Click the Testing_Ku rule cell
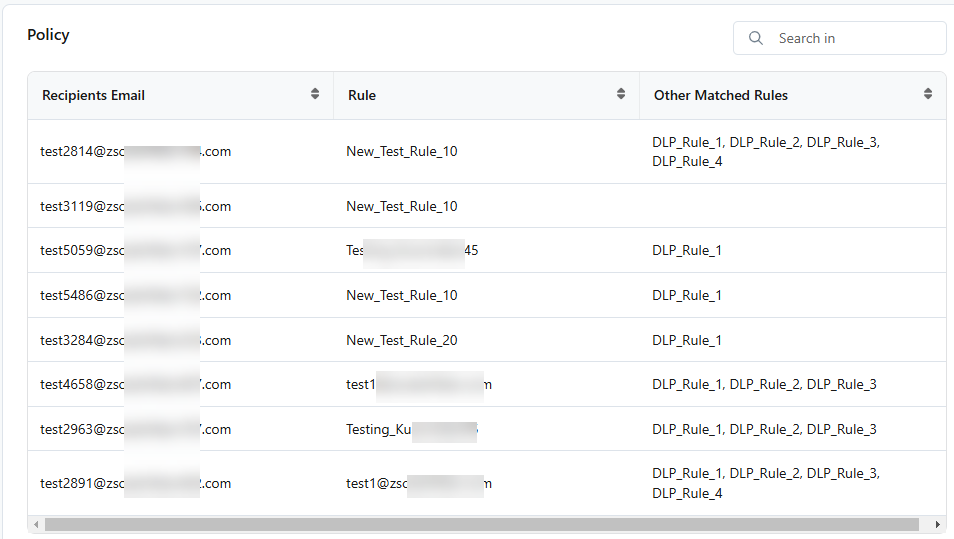The width and height of the screenshot is (954, 539). (411, 429)
